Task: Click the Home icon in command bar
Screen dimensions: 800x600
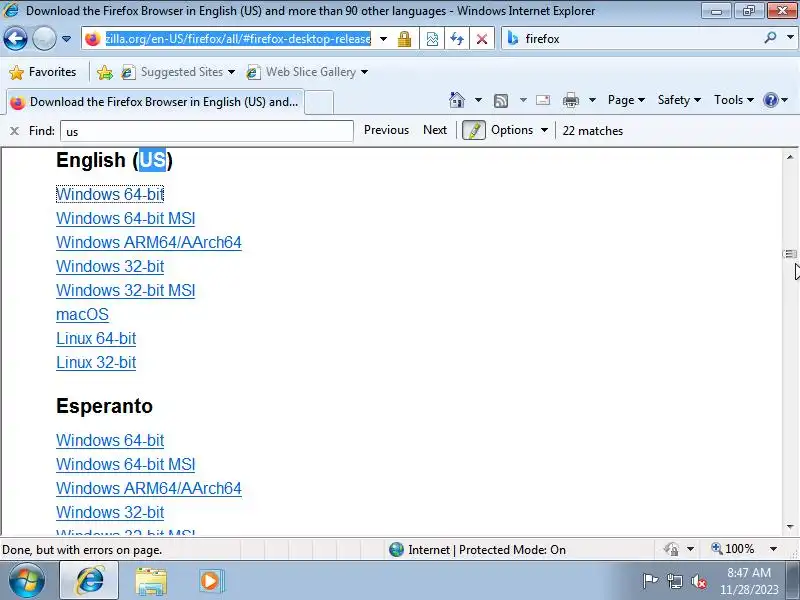Action: click(457, 100)
